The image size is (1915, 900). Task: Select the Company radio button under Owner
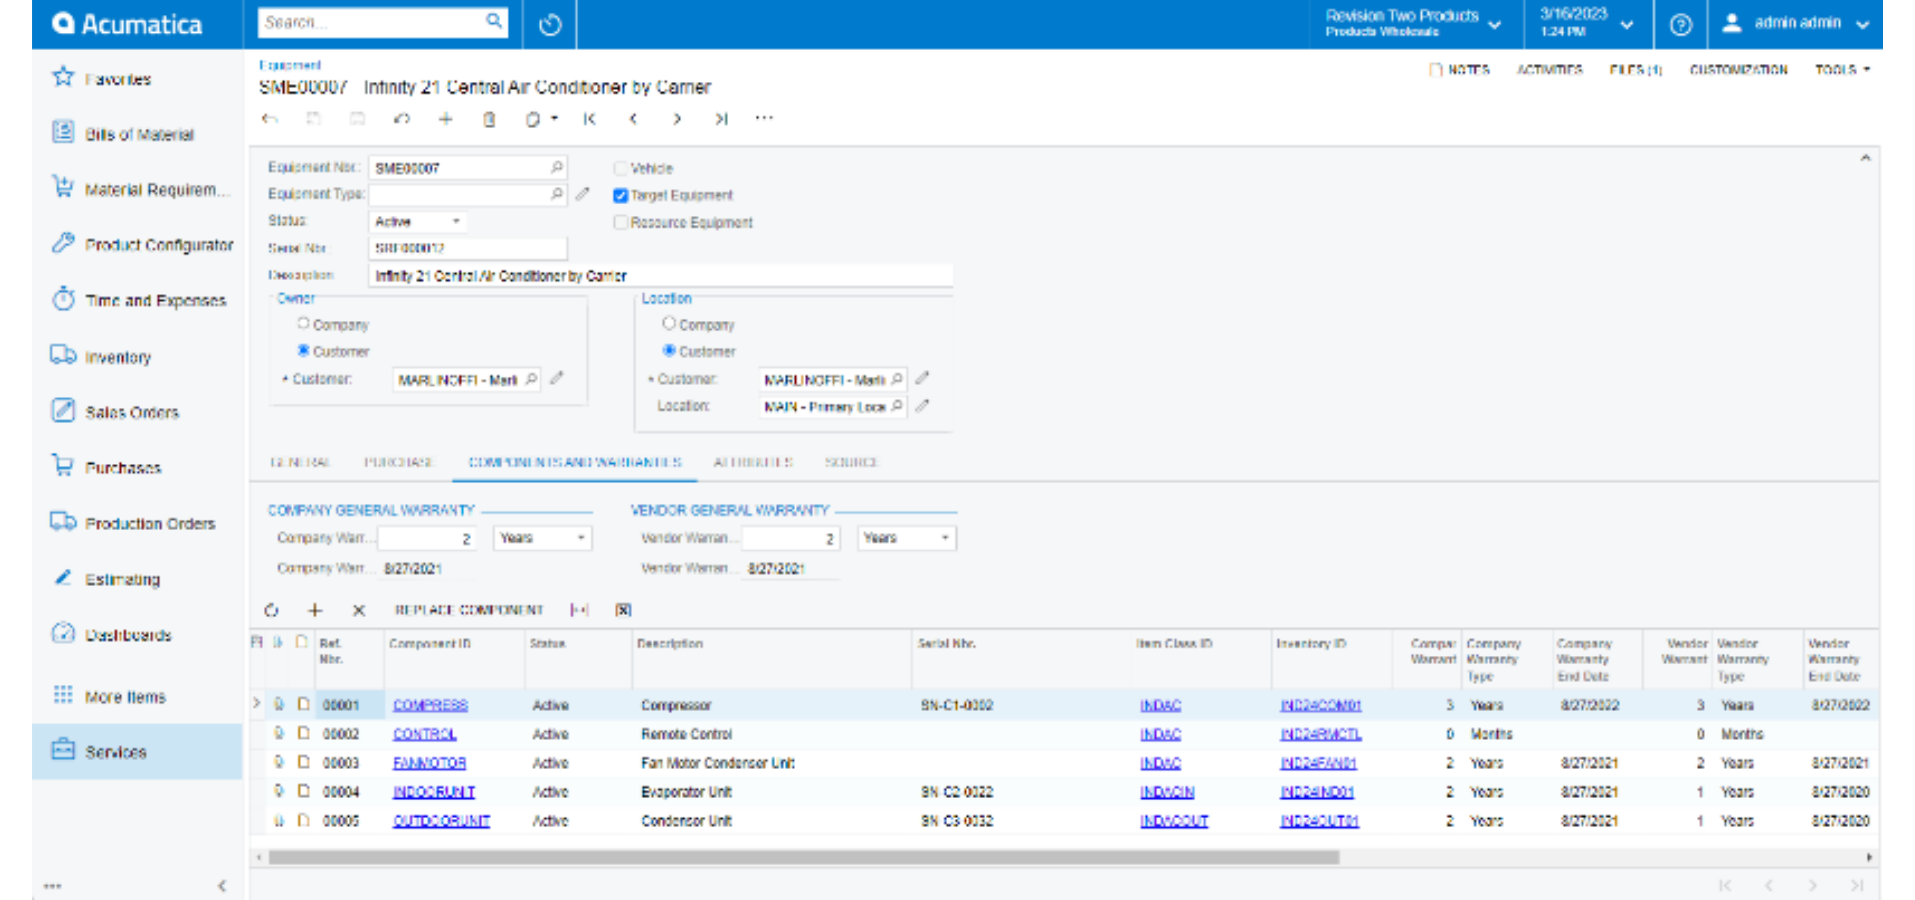click(303, 323)
